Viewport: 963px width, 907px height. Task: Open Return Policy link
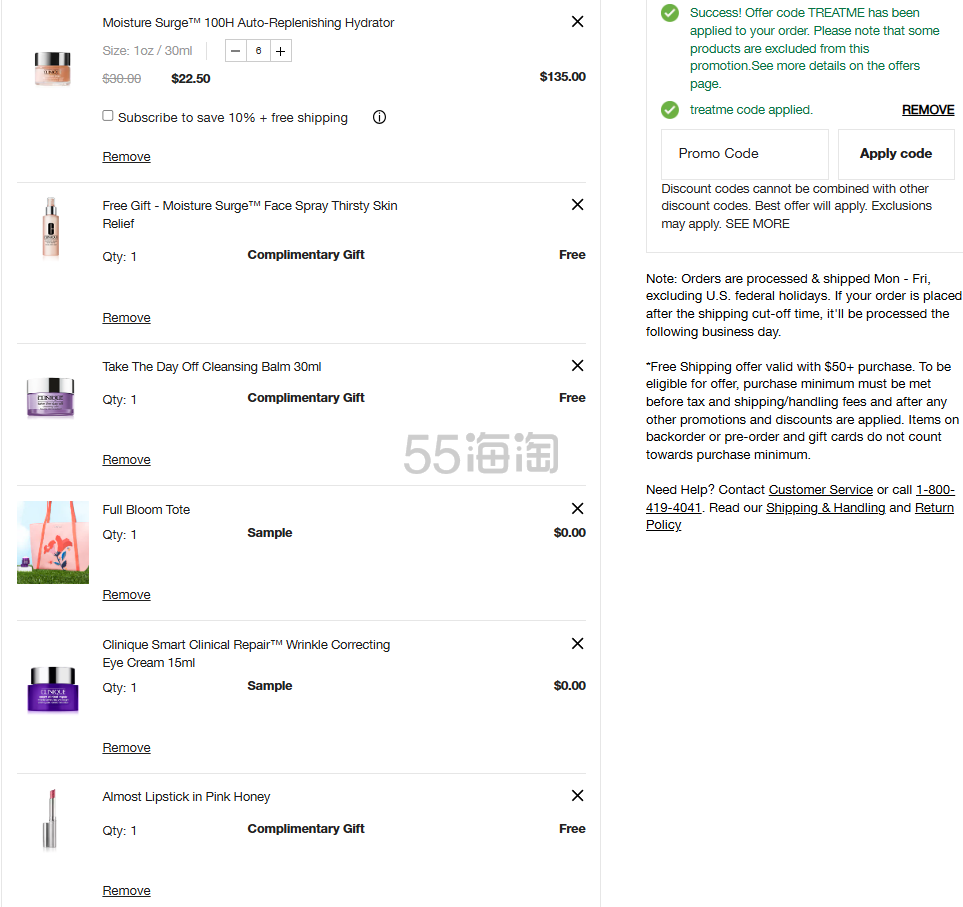coord(800,516)
